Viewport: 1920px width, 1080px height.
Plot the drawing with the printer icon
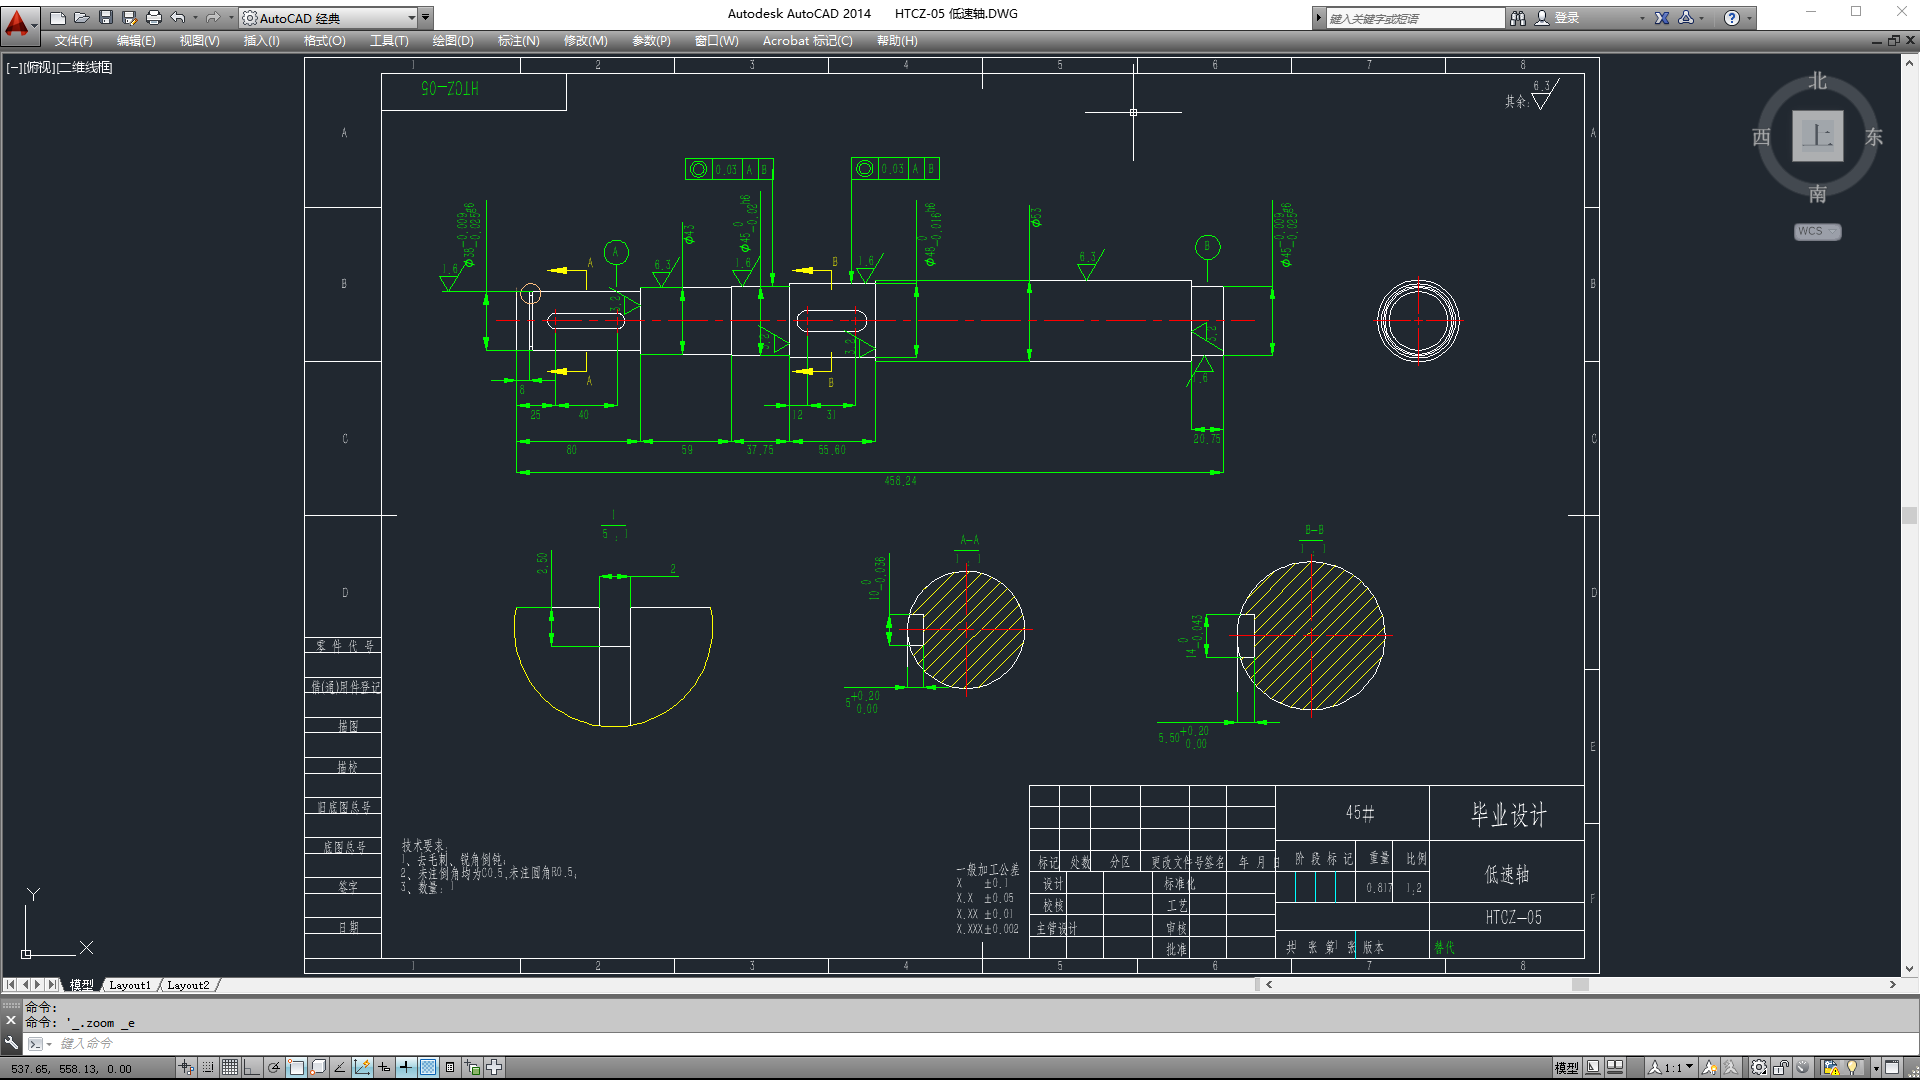pos(153,18)
